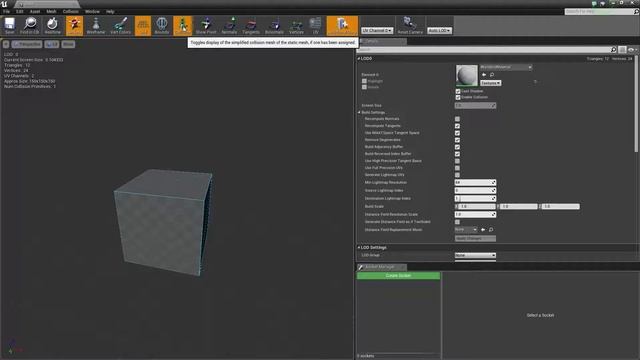This screenshot has width=640, height=360.
Task: Open the Window menu
Action: tap(92, 11)
